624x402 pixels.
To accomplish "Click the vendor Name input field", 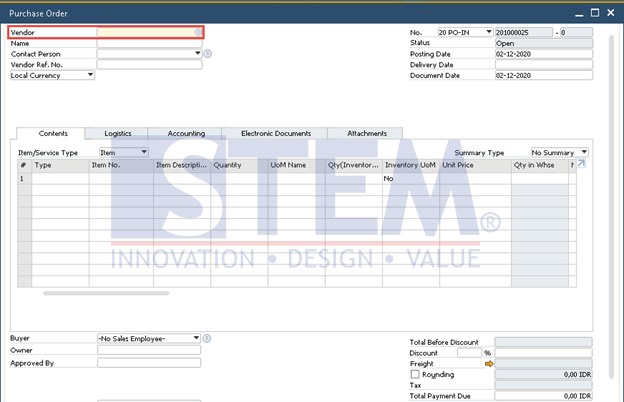I will click(150, 43).
